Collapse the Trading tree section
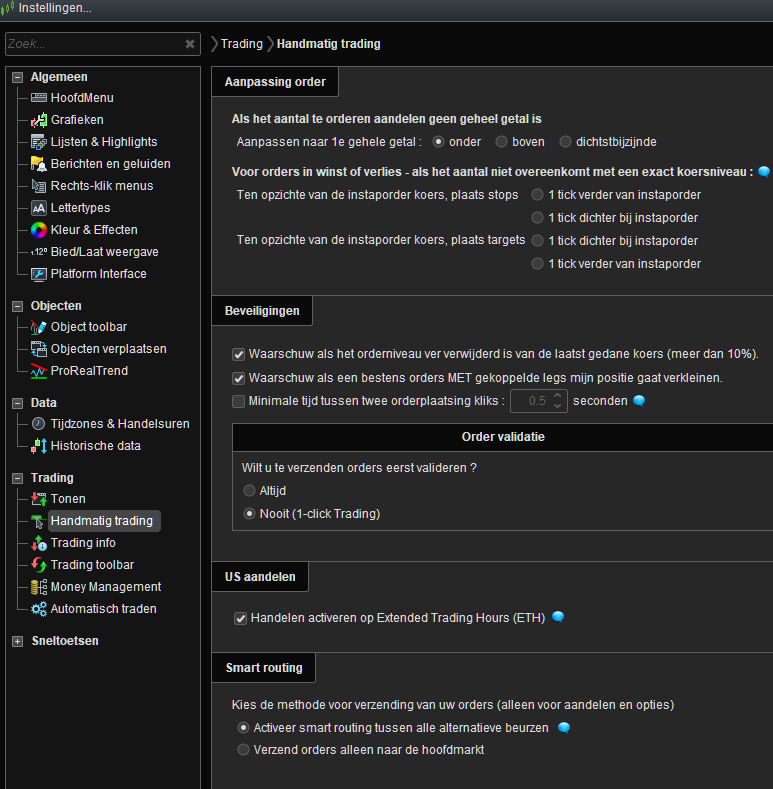 (x=17, y=478)
